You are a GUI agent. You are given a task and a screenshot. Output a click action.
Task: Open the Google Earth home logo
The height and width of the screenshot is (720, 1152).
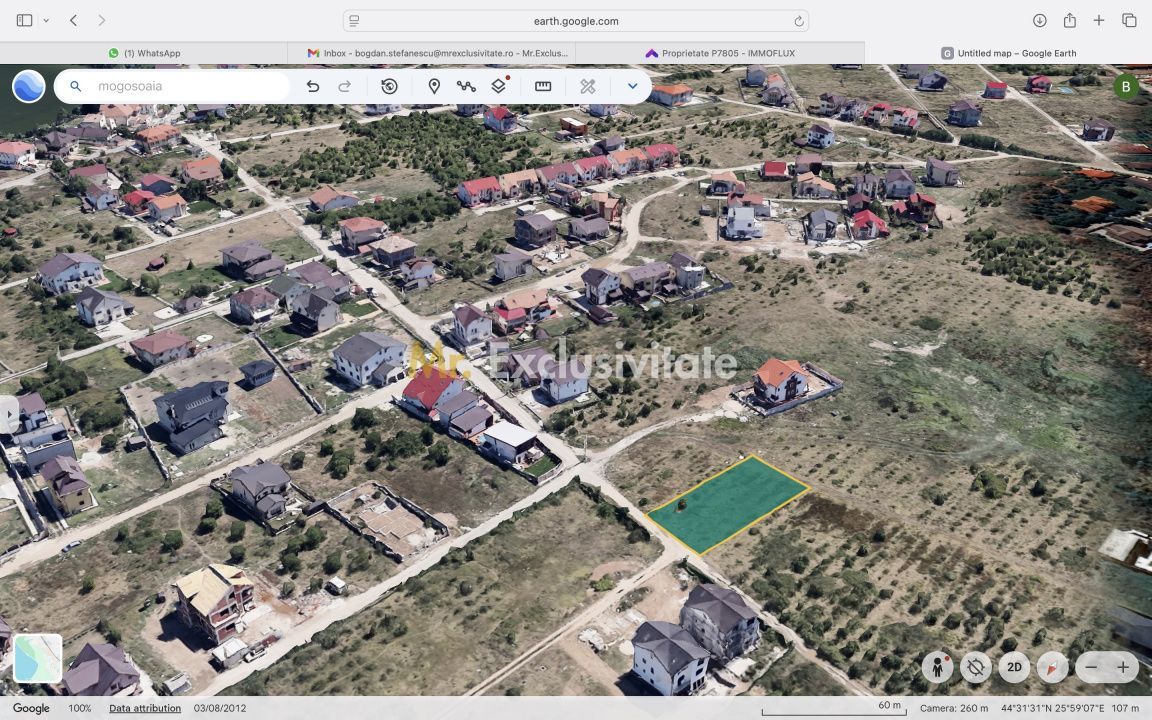click(x=29, y=86)
